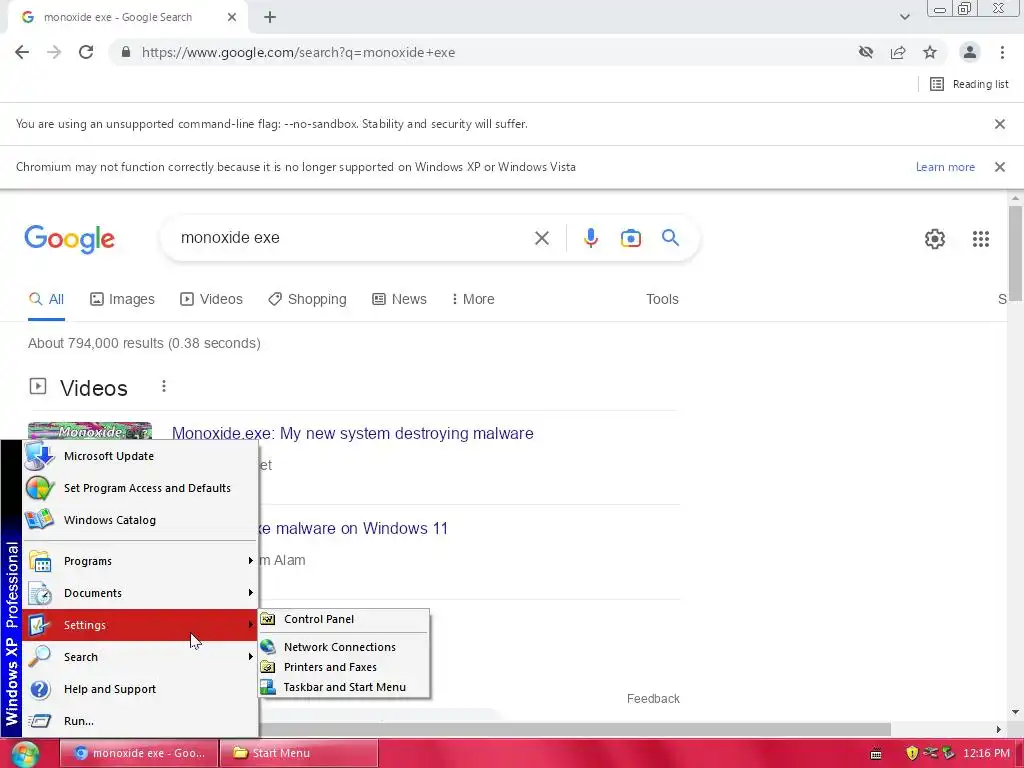Click the Settings menu item
Image resolution: width=1024 pixels, height=768 pixels.
point(140,625)
